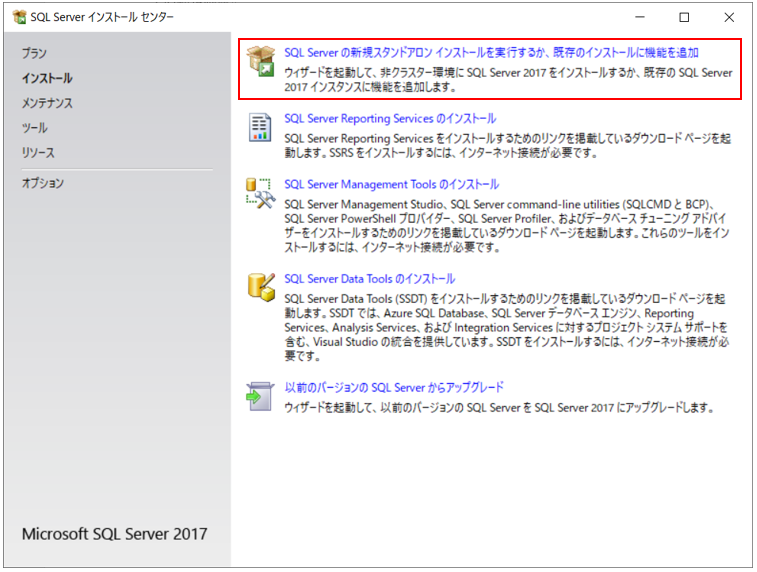Click the standalone install description mentioning 非クラスター環境
The height and width of the screenshot is (572, 757).
508,80
